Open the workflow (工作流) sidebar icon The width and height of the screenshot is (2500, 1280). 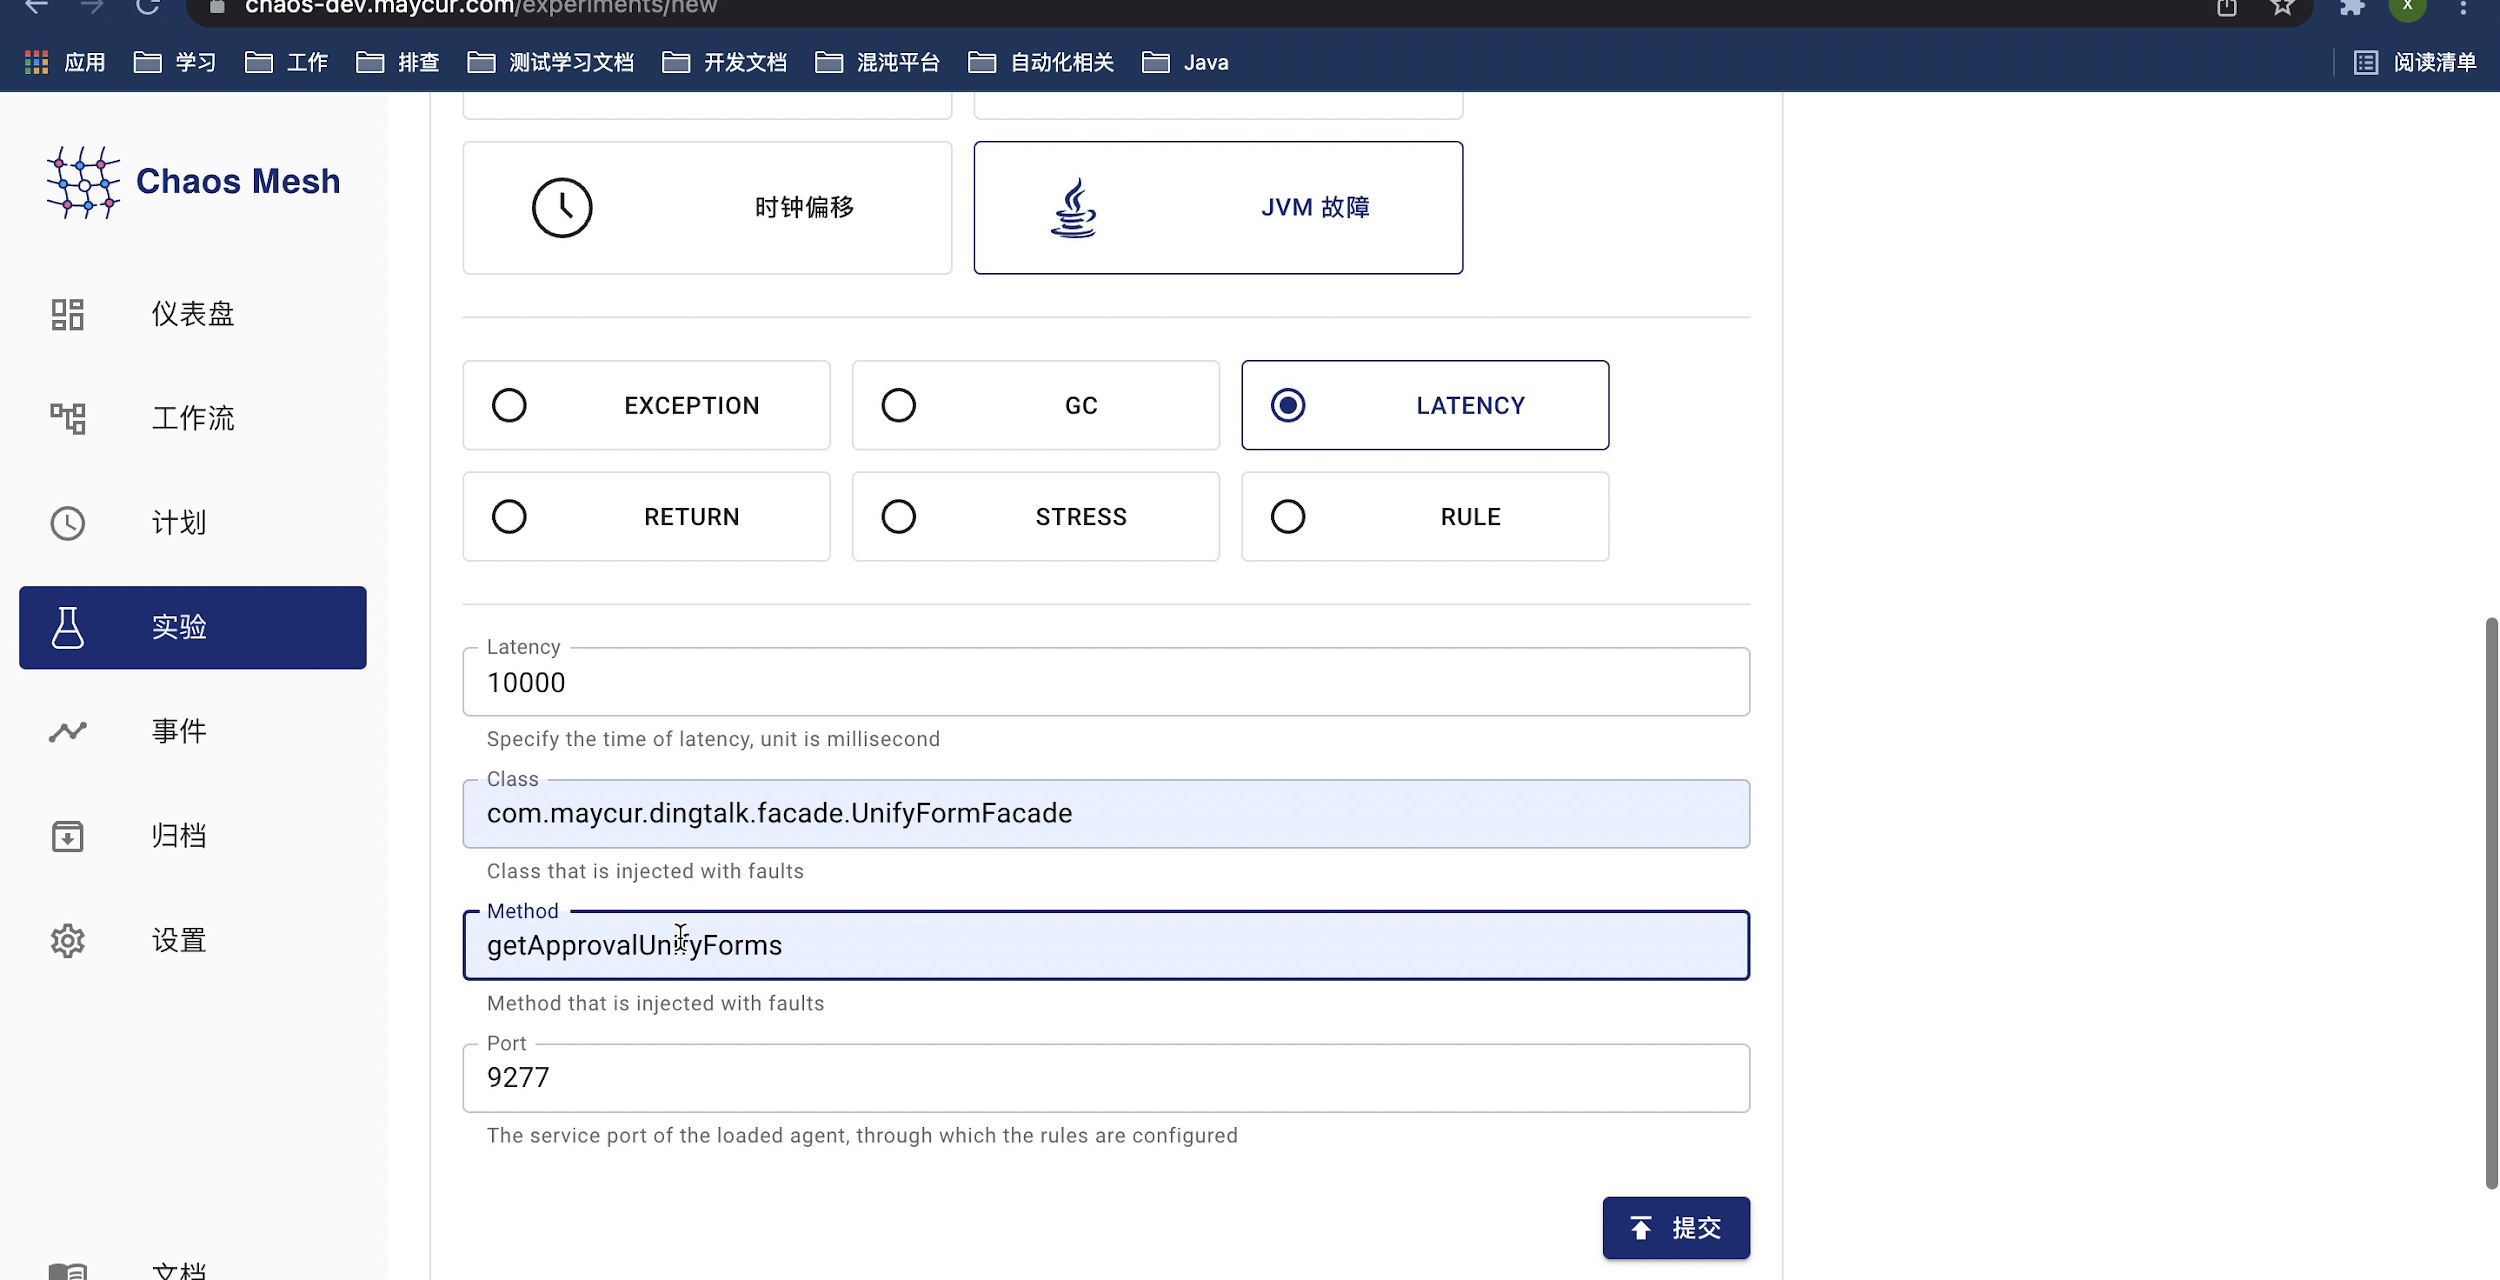pyautogui.click(x=68, y=418)
